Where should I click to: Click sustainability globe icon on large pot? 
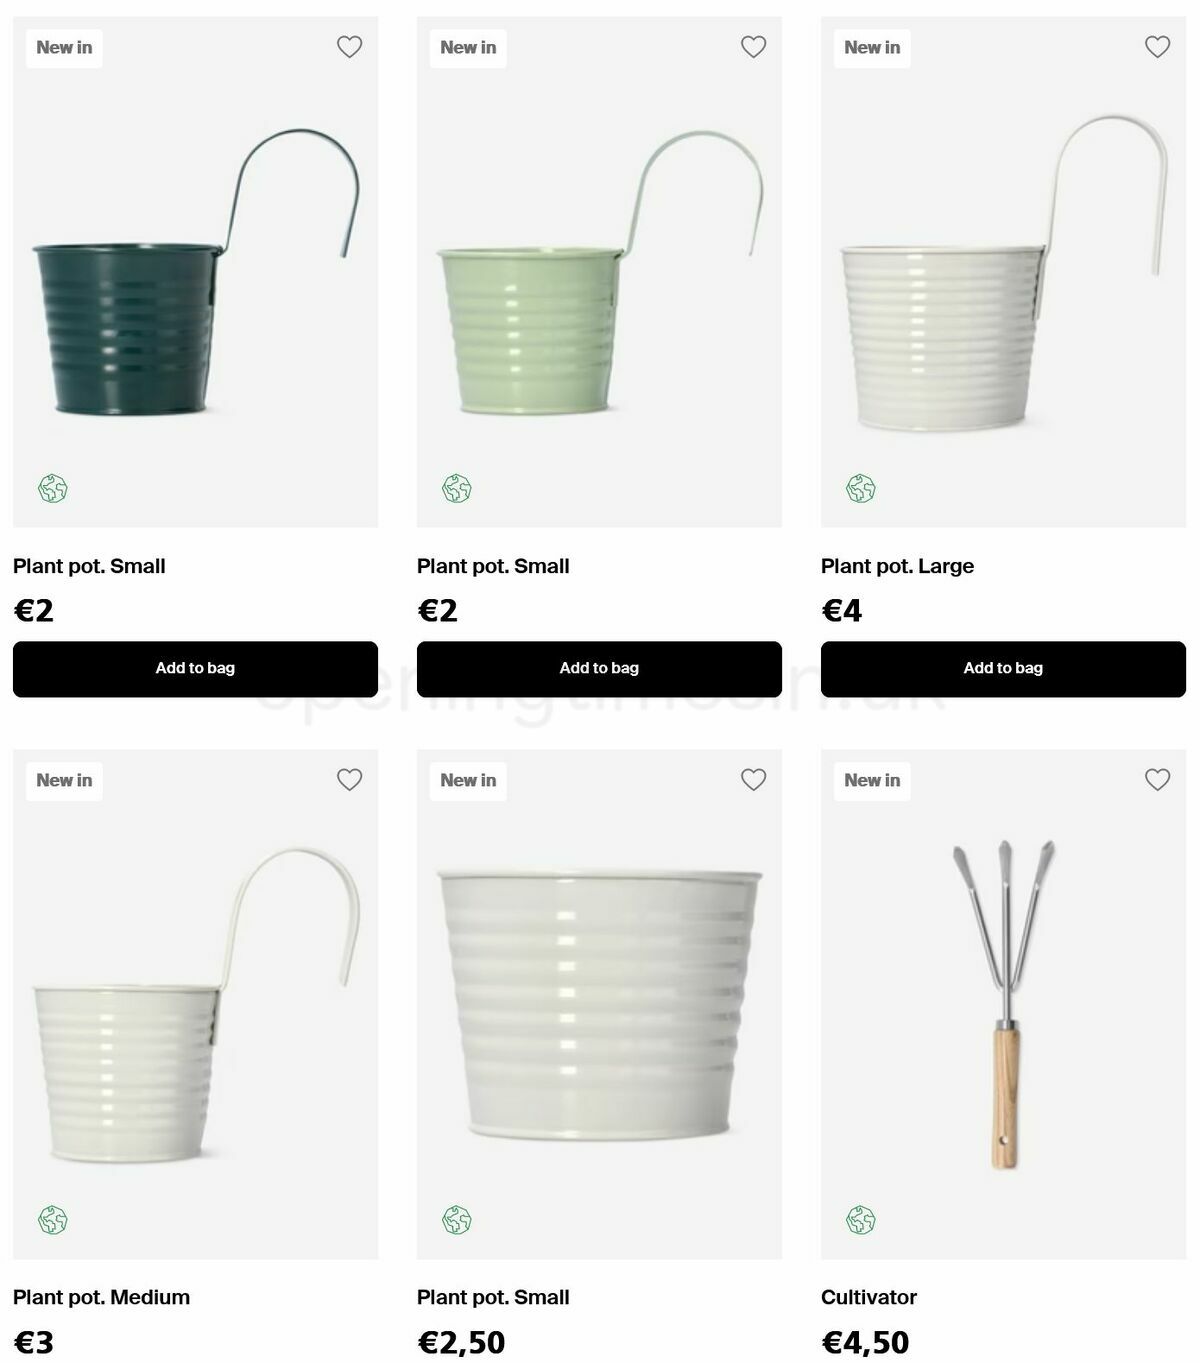pos(861,489)
